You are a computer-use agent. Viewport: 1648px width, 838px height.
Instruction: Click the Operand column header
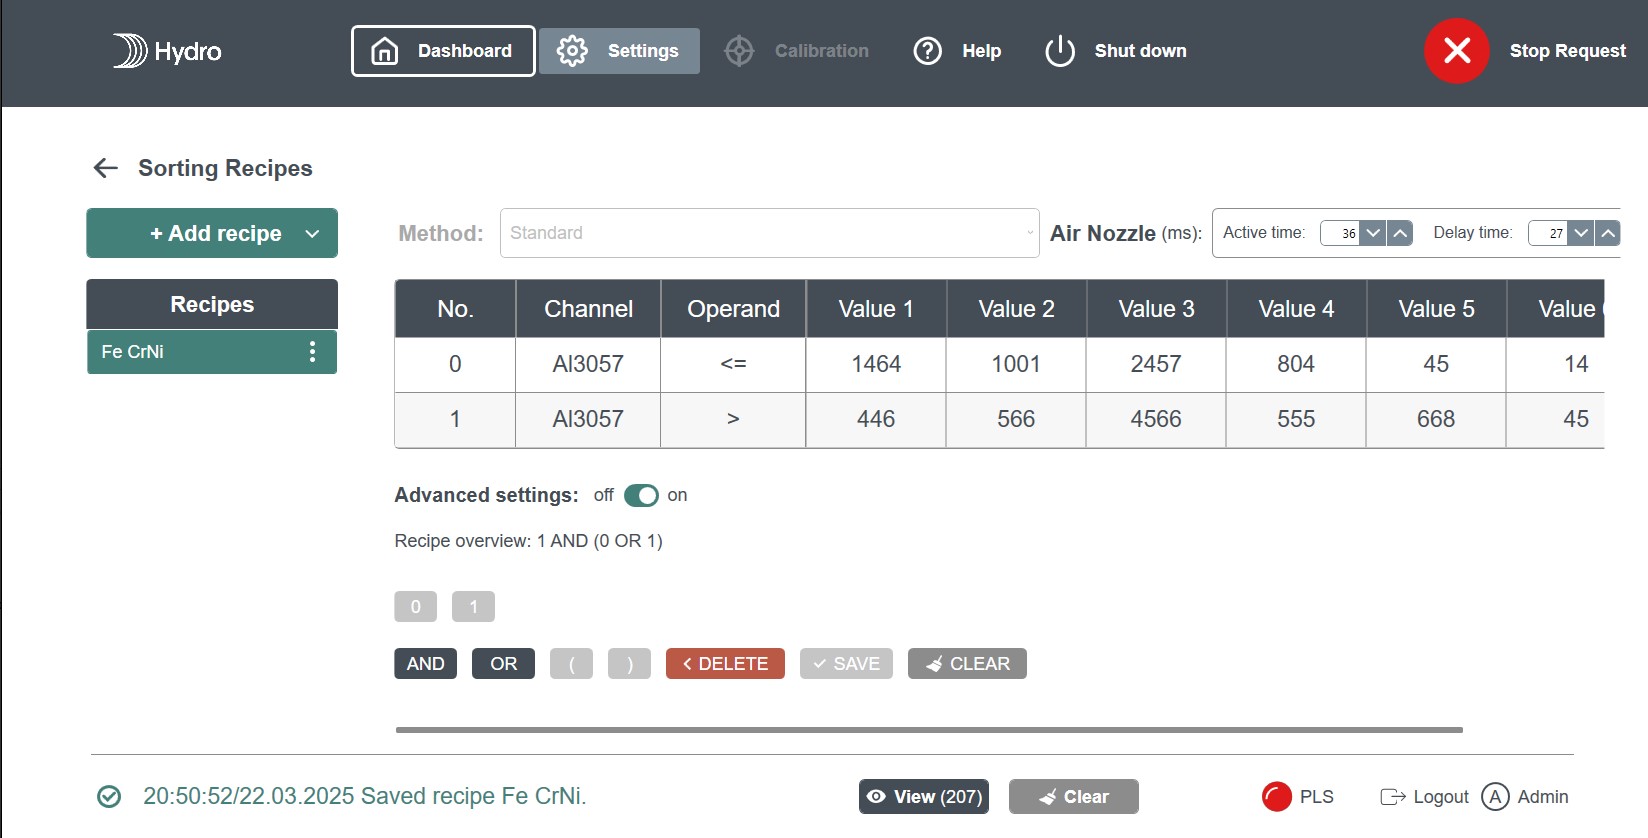pos(733,309)
